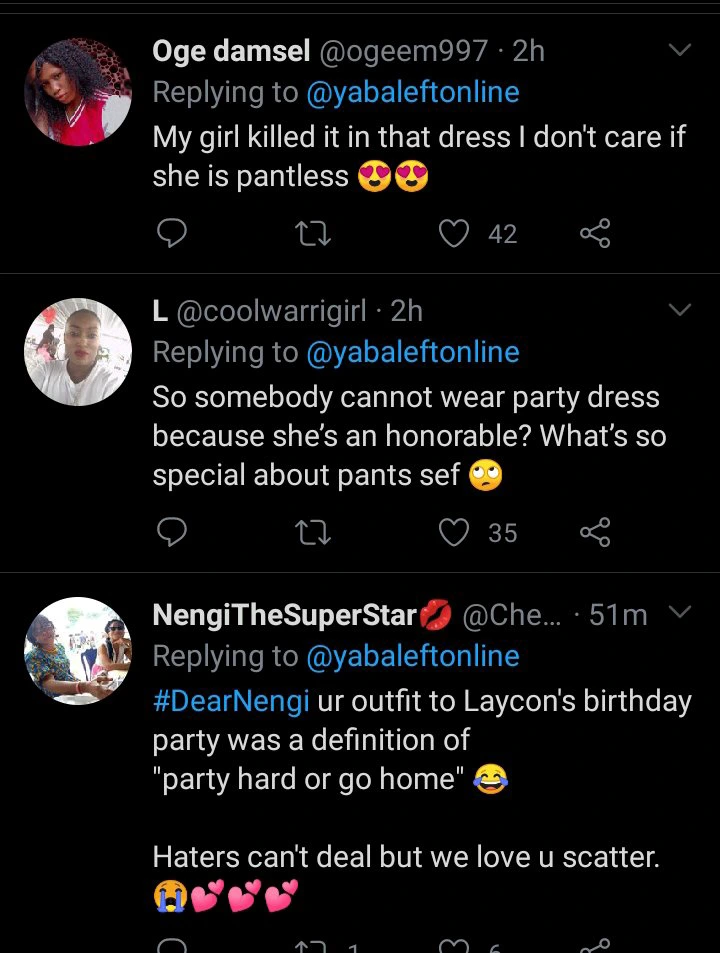Reply to Oge damsel's tweet
This screenshot has height=953, width=720.
(x=172, y=234)
